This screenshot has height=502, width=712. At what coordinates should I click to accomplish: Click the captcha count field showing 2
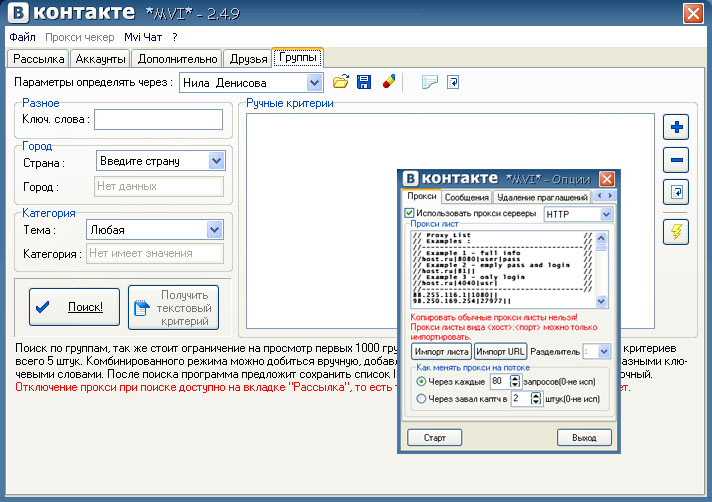(521, 399)
